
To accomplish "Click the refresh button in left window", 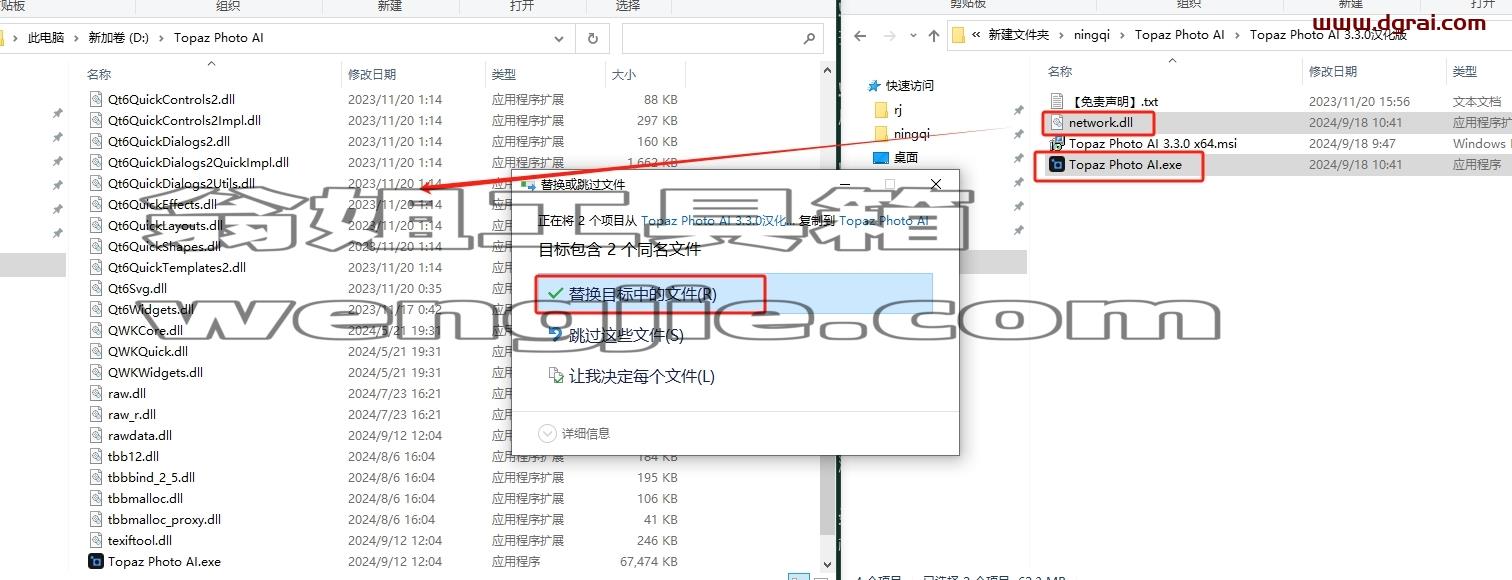I will coord(593,38).
